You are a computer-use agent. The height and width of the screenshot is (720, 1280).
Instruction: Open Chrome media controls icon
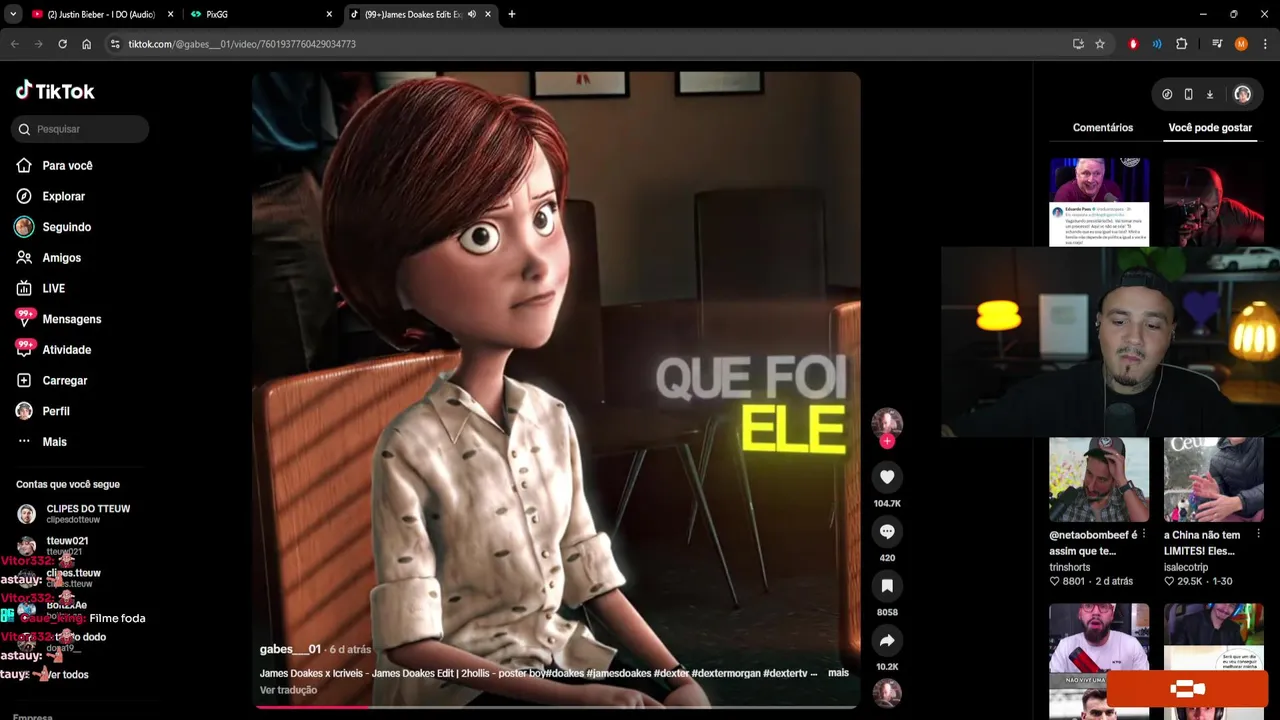(x=1217, y=44)
